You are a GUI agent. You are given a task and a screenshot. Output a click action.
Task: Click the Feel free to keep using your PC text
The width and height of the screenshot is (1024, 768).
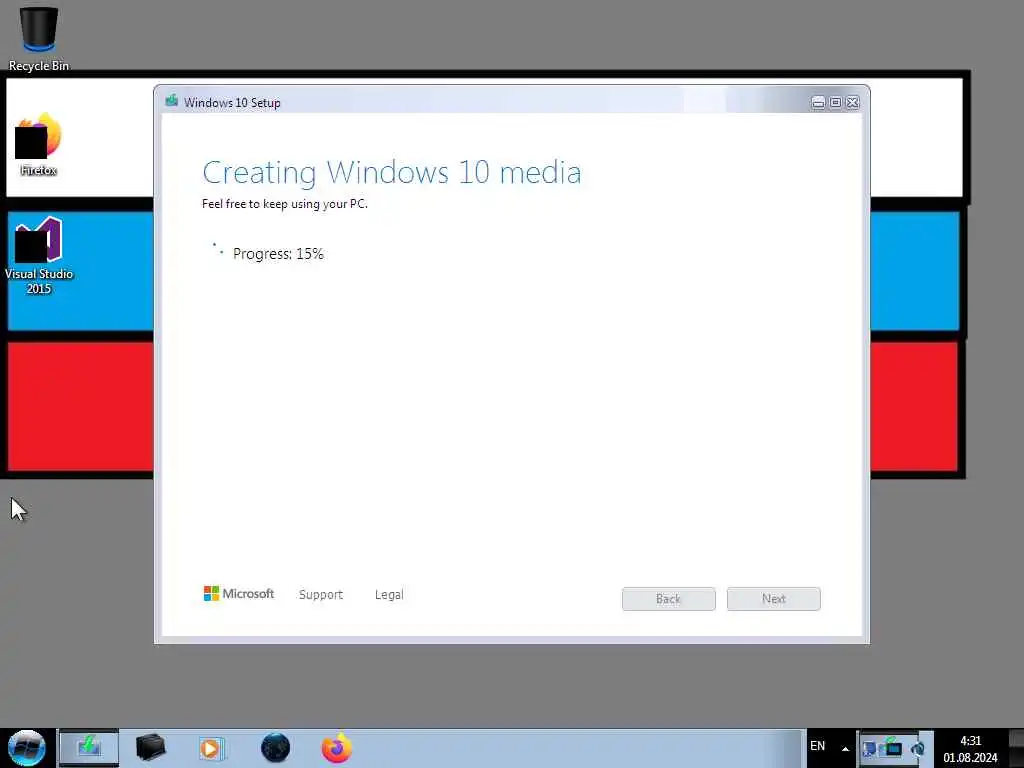[x=285, y=204]
